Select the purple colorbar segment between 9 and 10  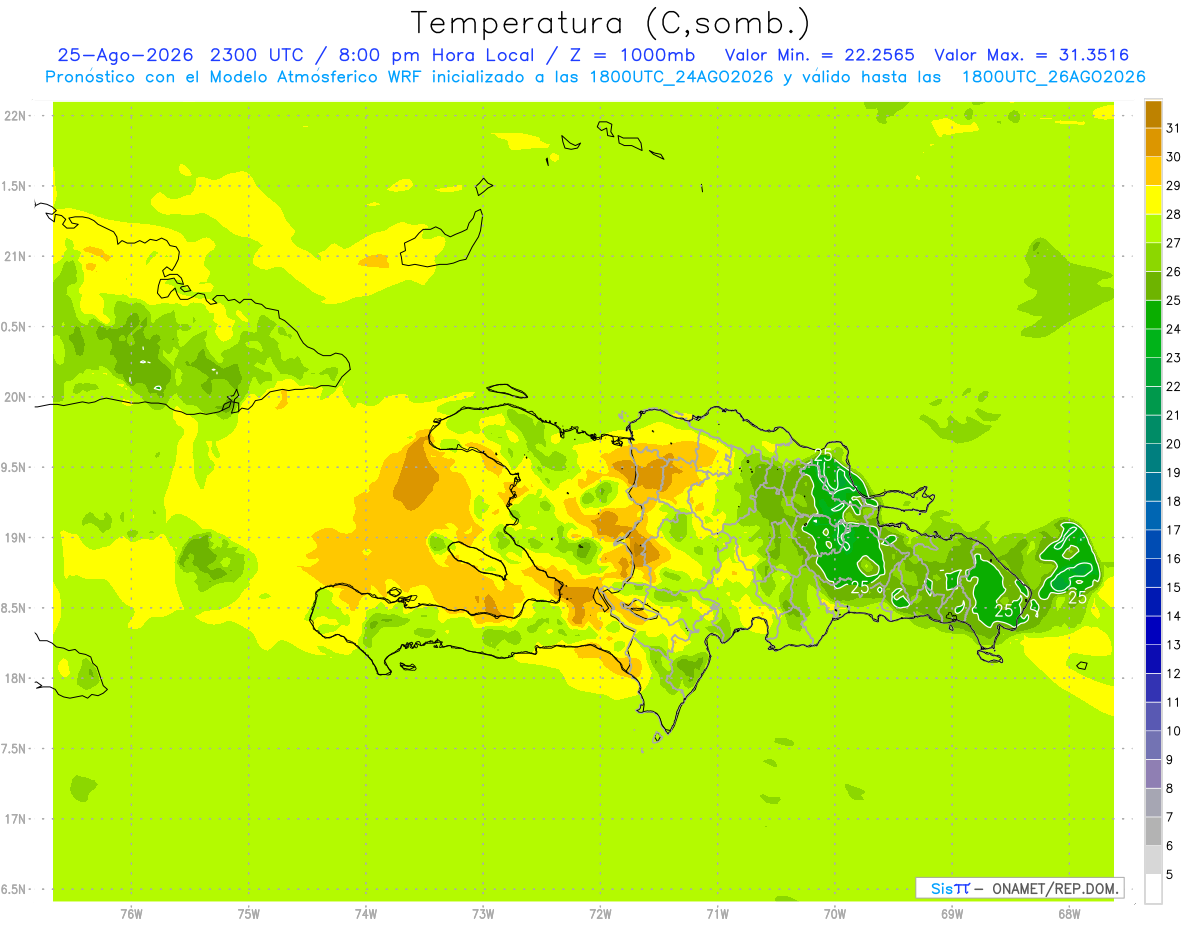click(x=1153, y=745)
